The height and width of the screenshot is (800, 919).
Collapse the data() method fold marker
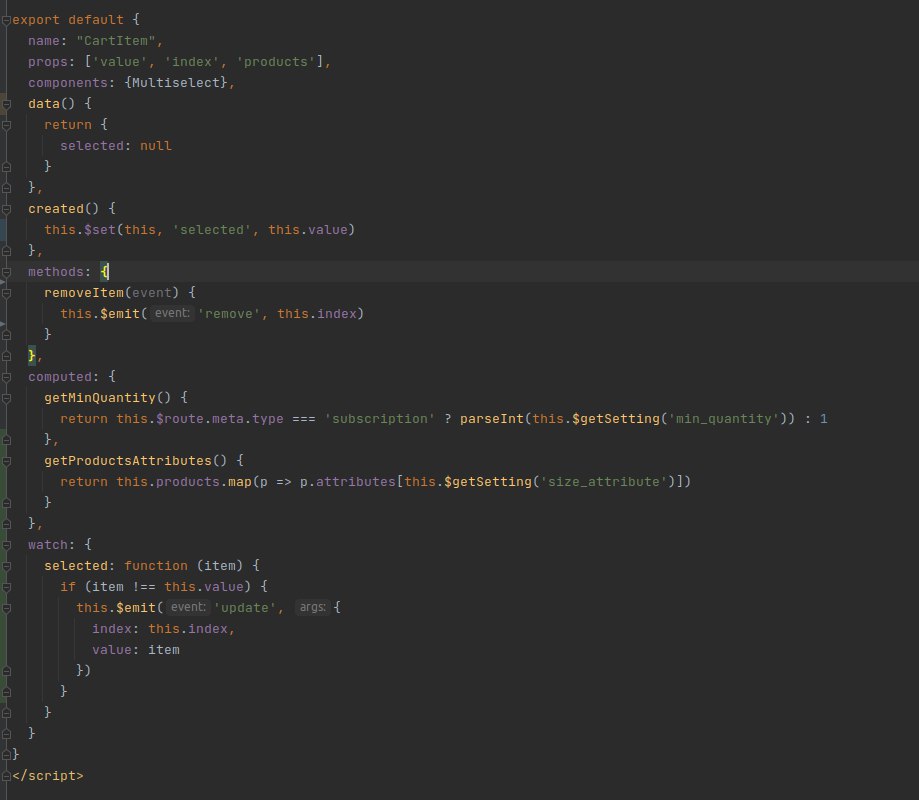[x=6, y=104]
